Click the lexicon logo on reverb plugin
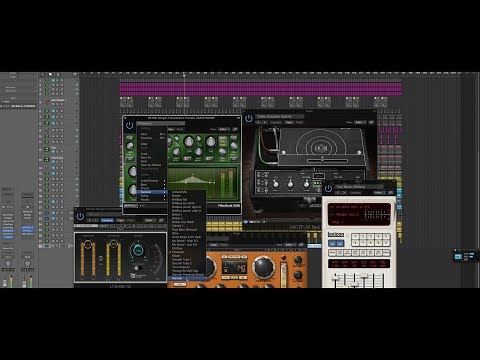The image size is (480, 360). [x=336, y=234]
